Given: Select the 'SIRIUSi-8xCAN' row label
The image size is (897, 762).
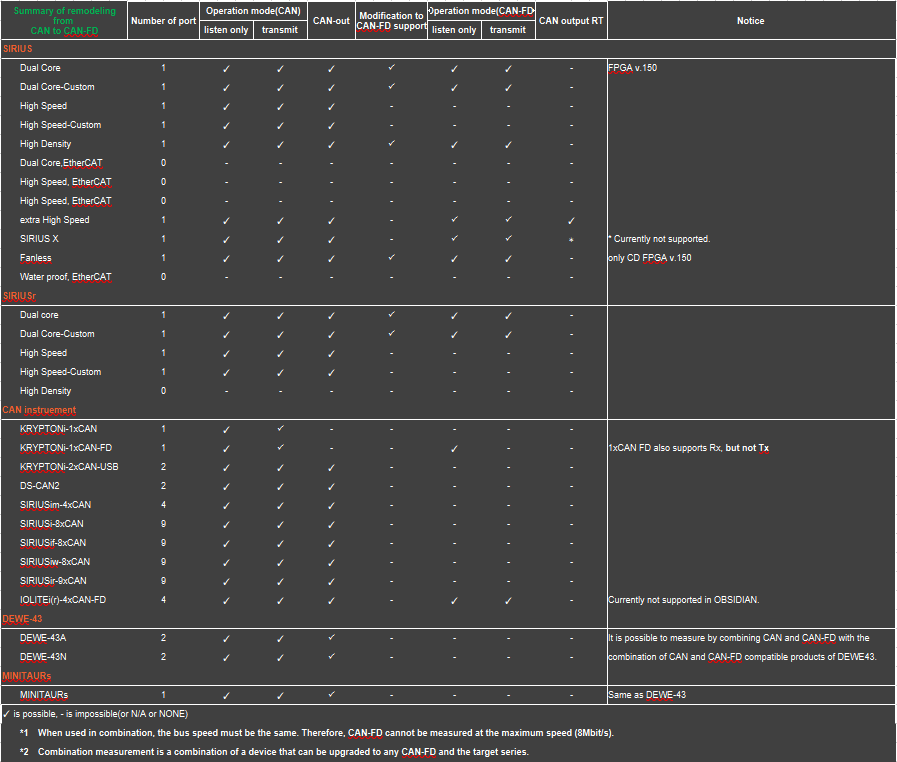Looking at the screenshot, I should click(51, 523).
